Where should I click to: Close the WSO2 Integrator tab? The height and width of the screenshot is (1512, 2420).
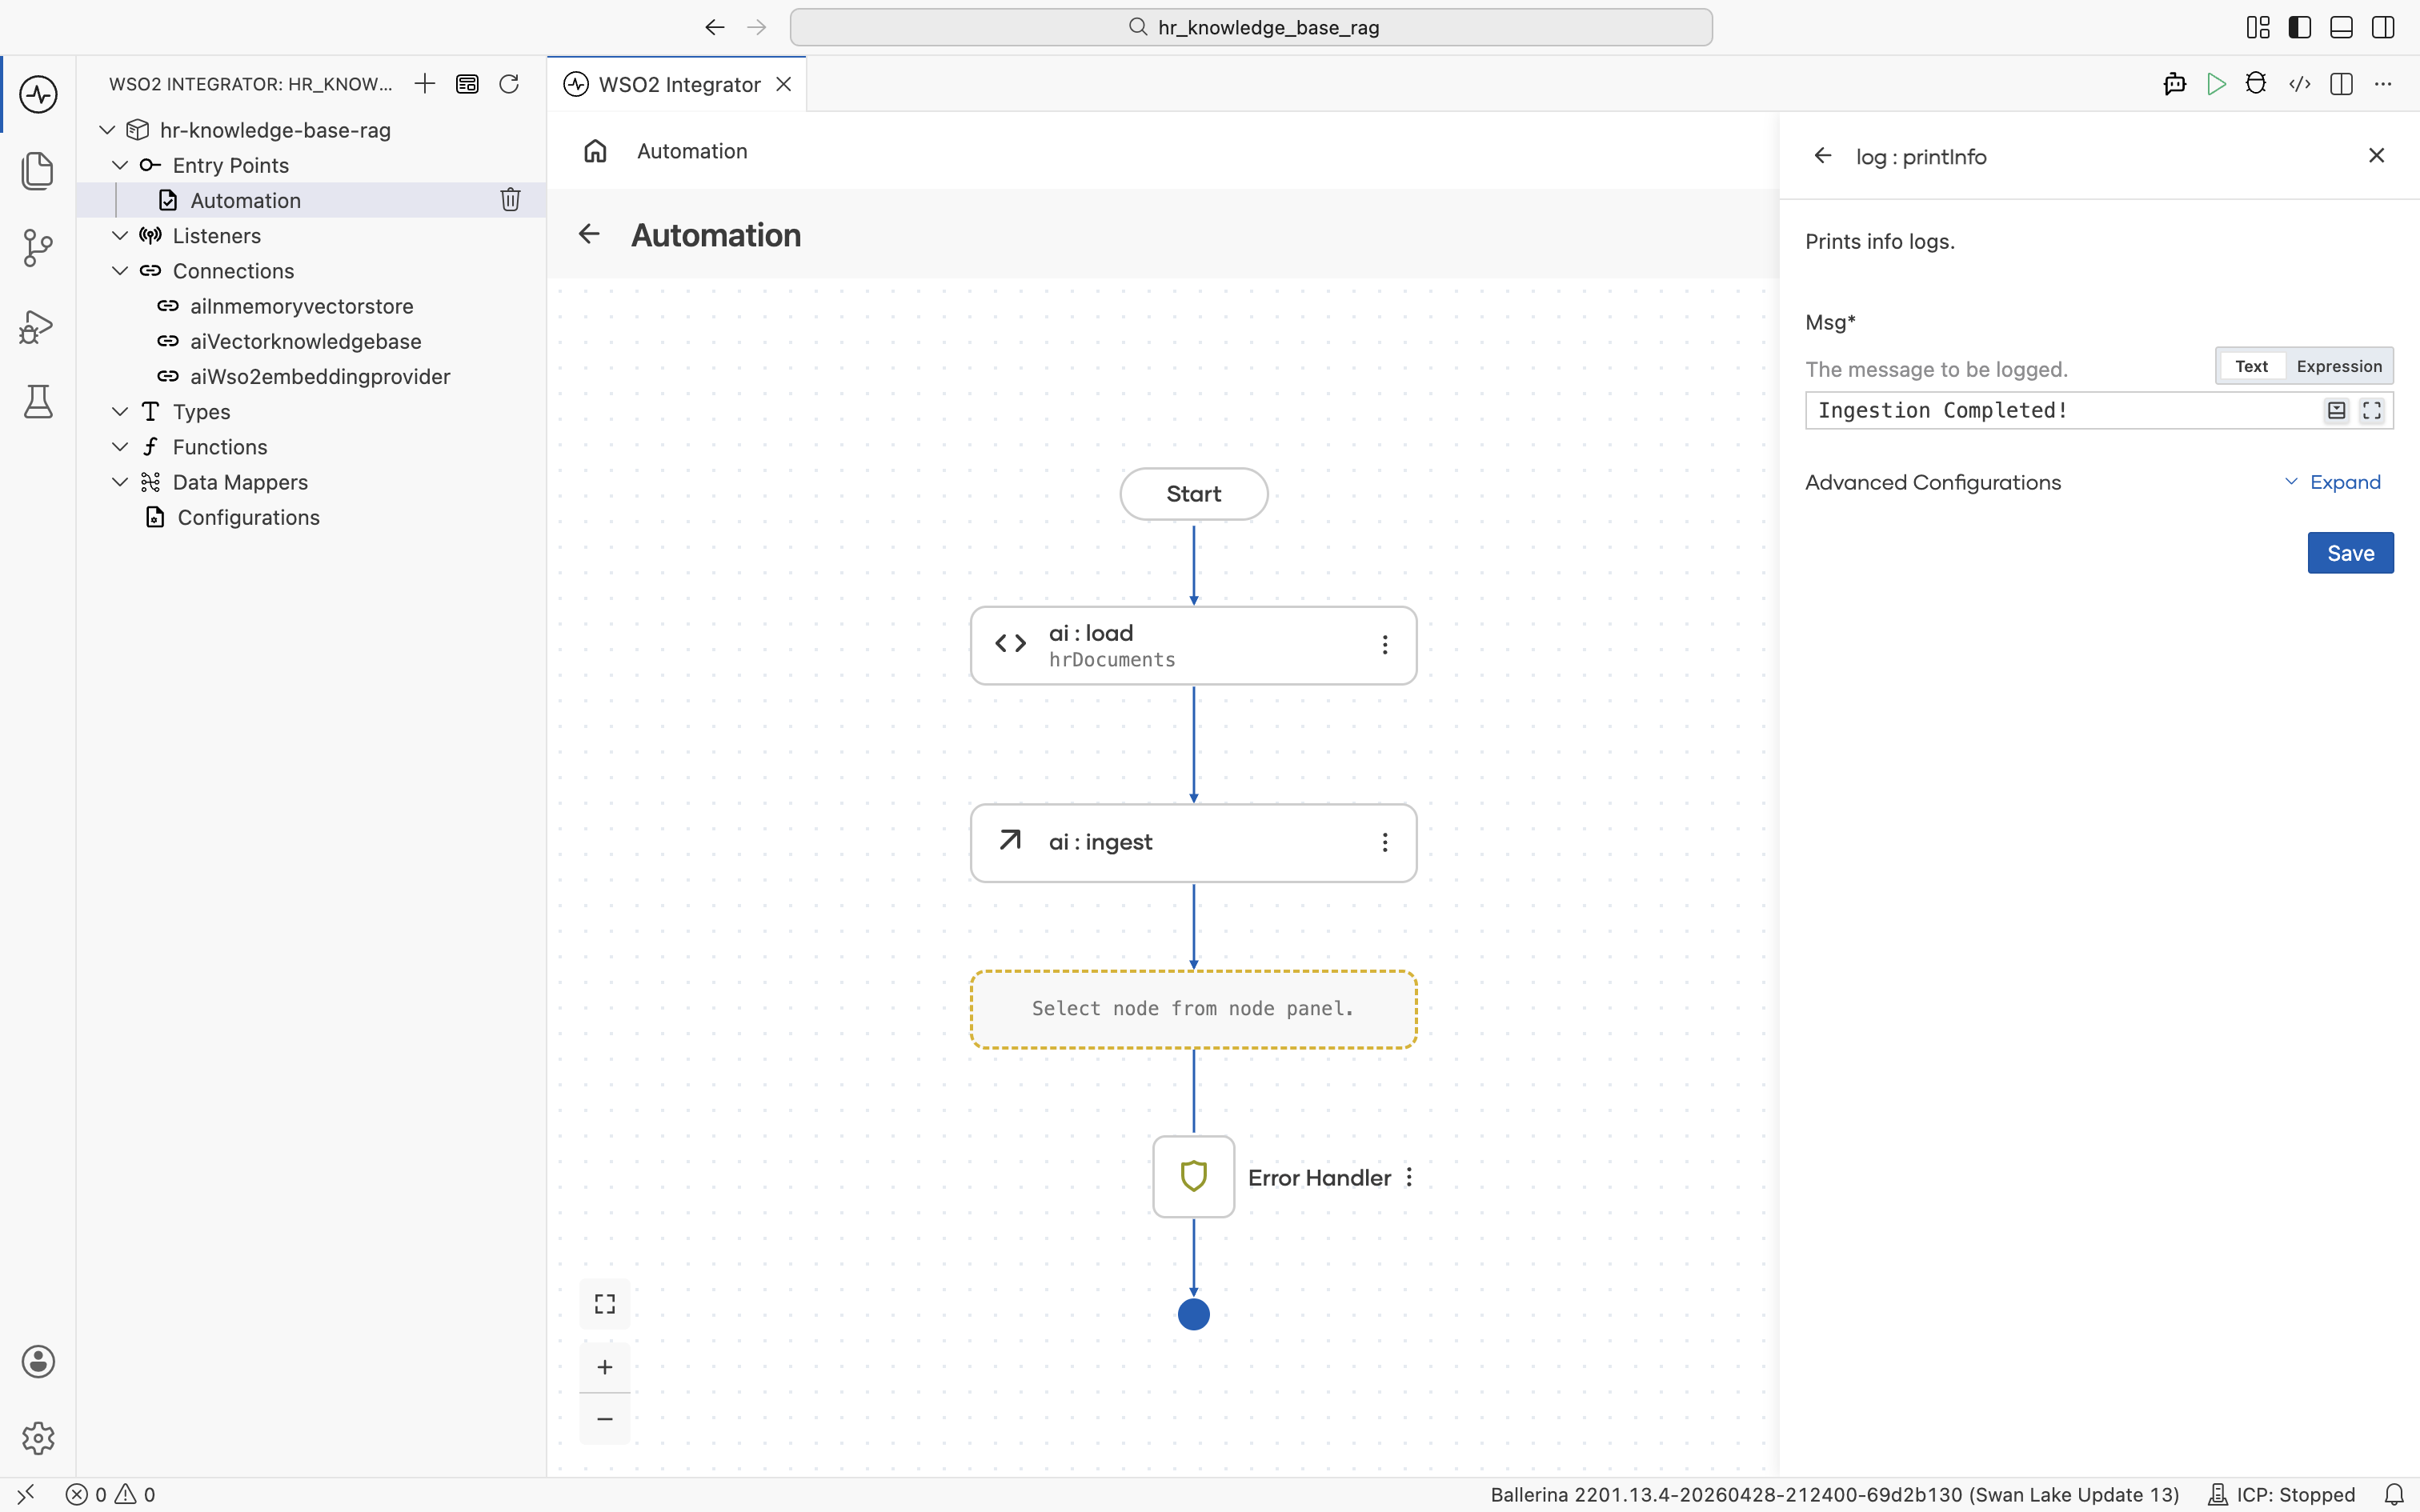(x=784, y=84)
